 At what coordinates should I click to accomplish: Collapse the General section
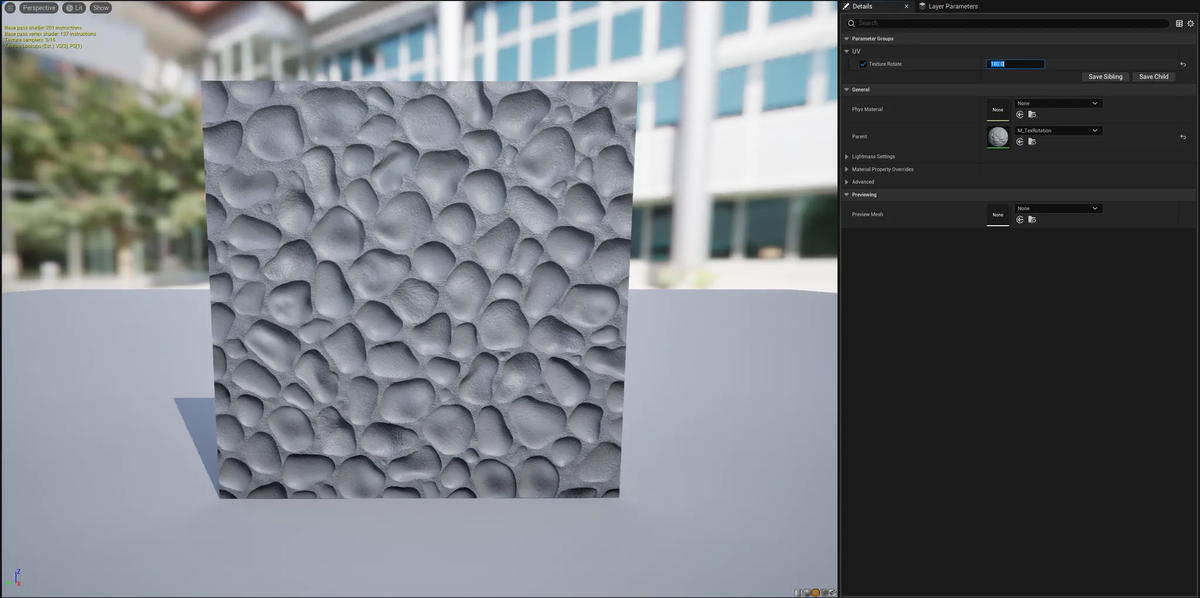pos(846,90)
